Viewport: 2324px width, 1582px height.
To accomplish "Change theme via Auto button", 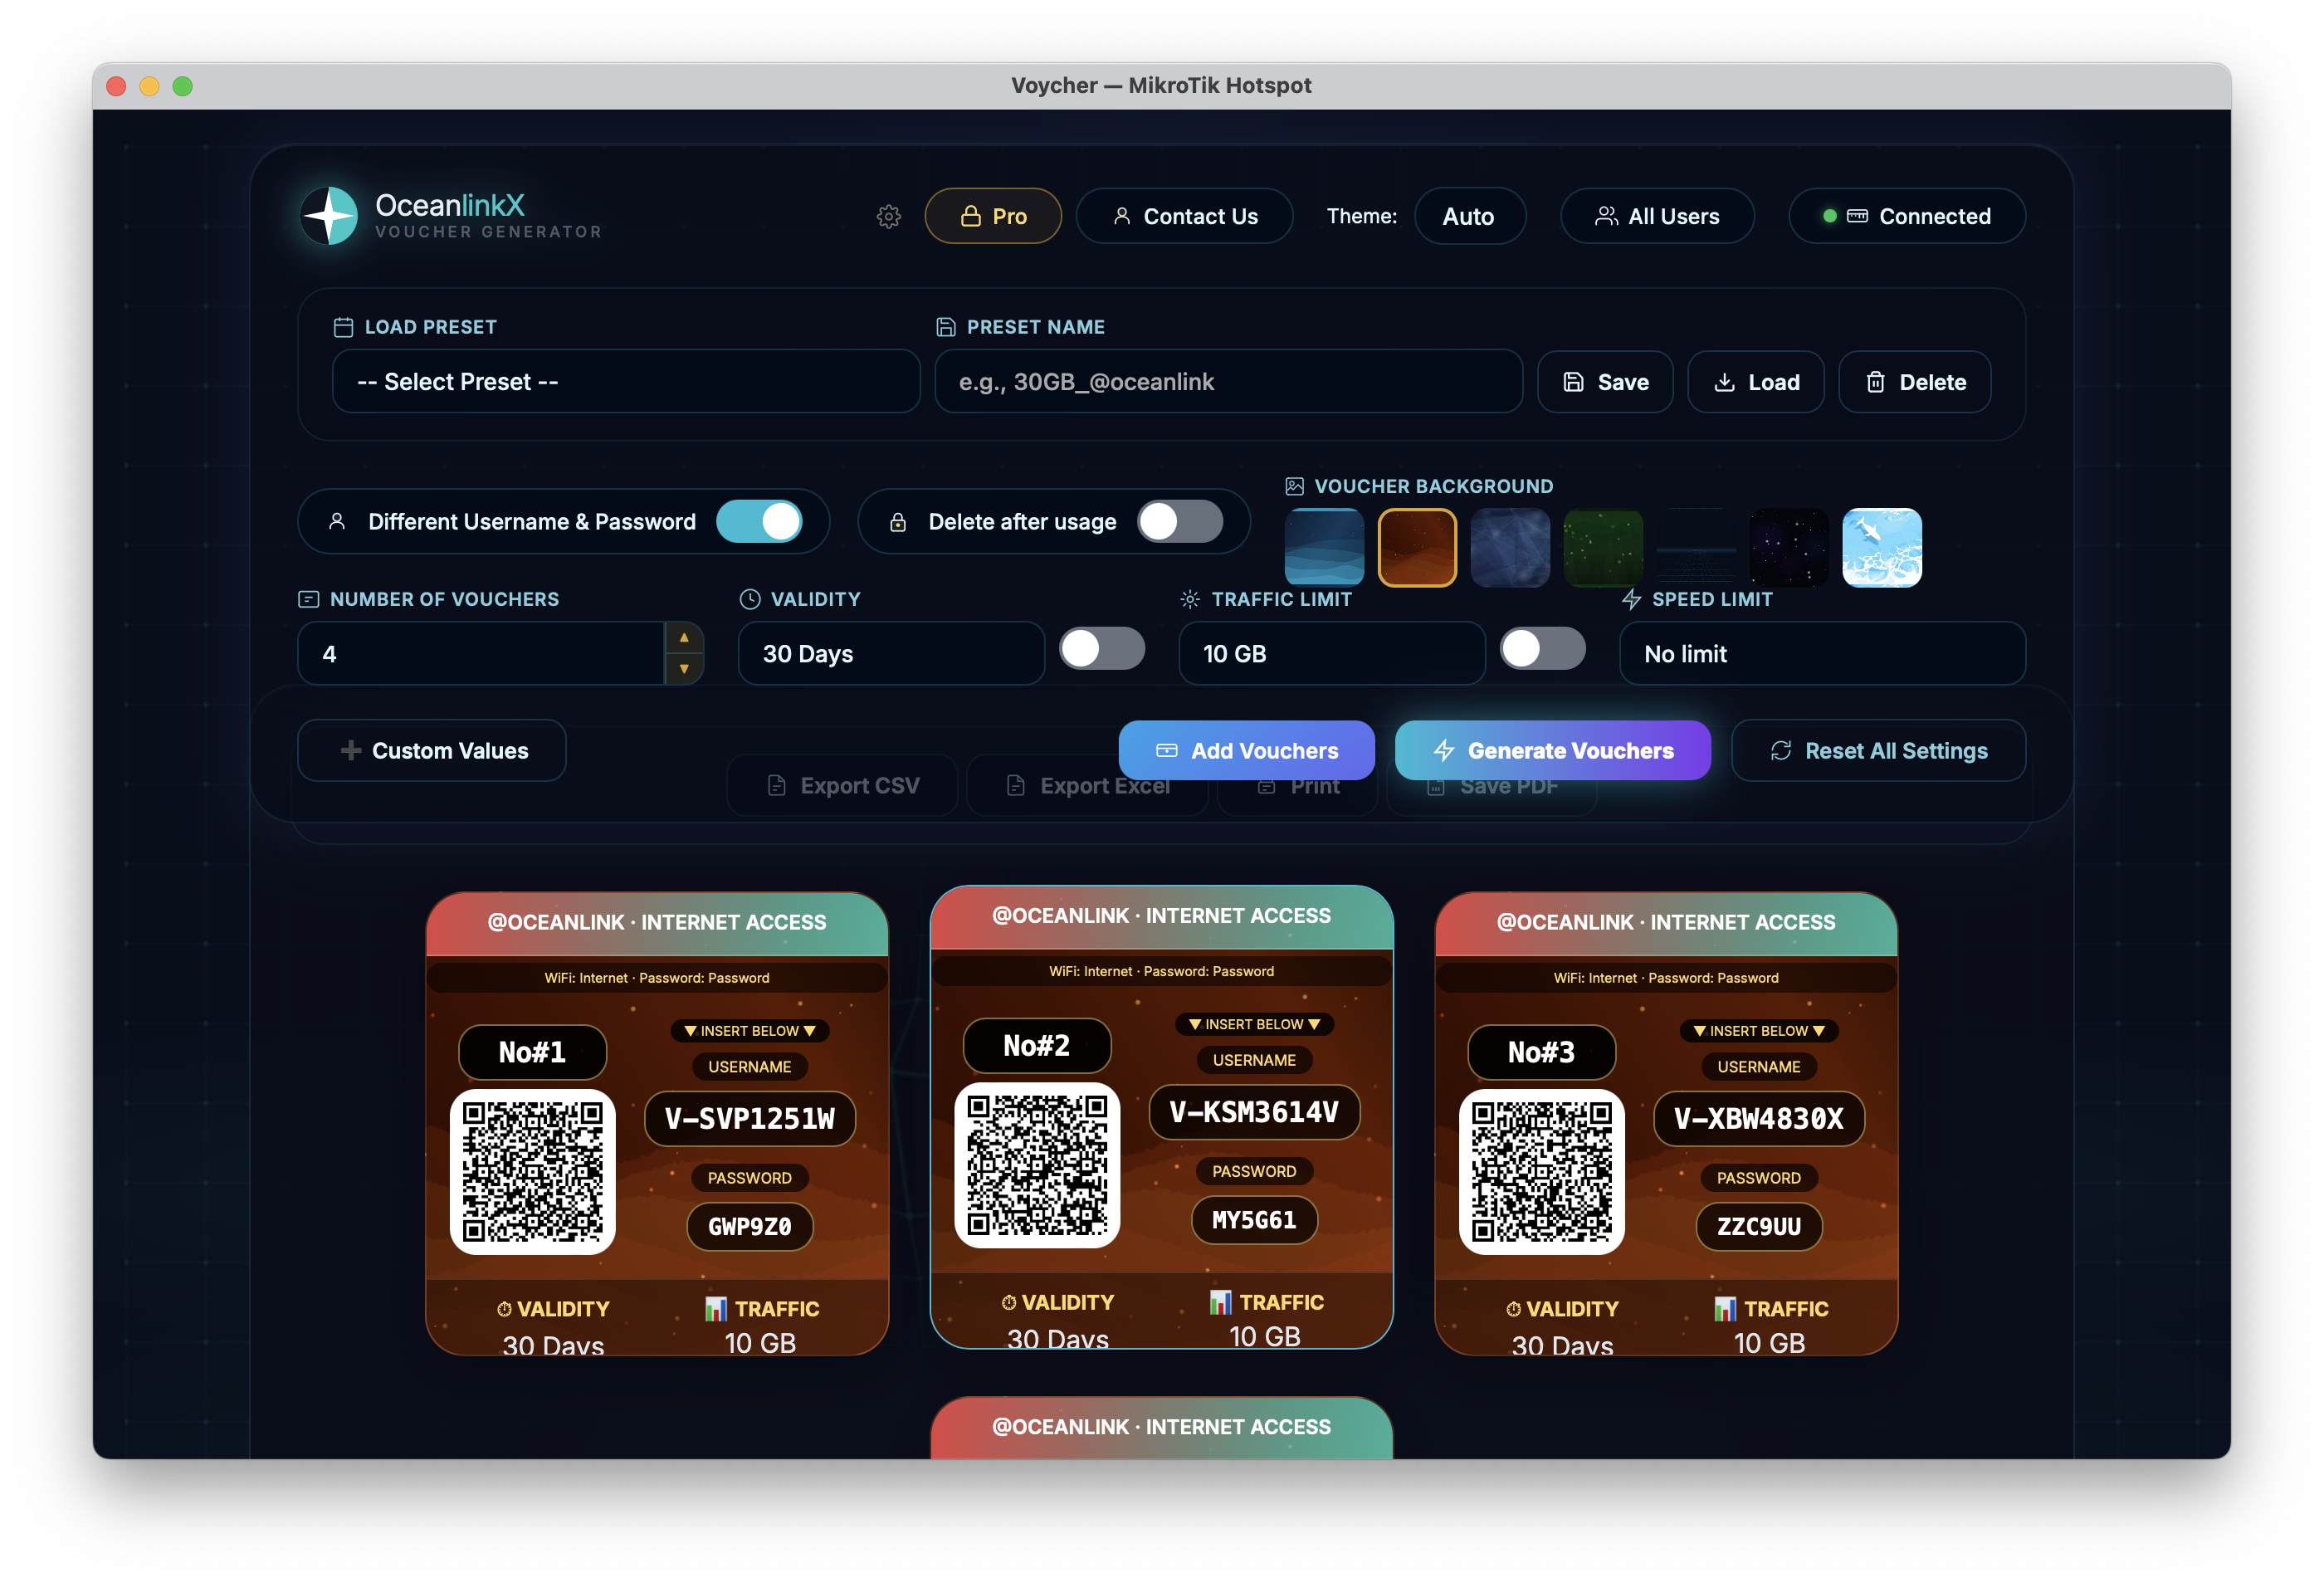I will pos(1469,216).
